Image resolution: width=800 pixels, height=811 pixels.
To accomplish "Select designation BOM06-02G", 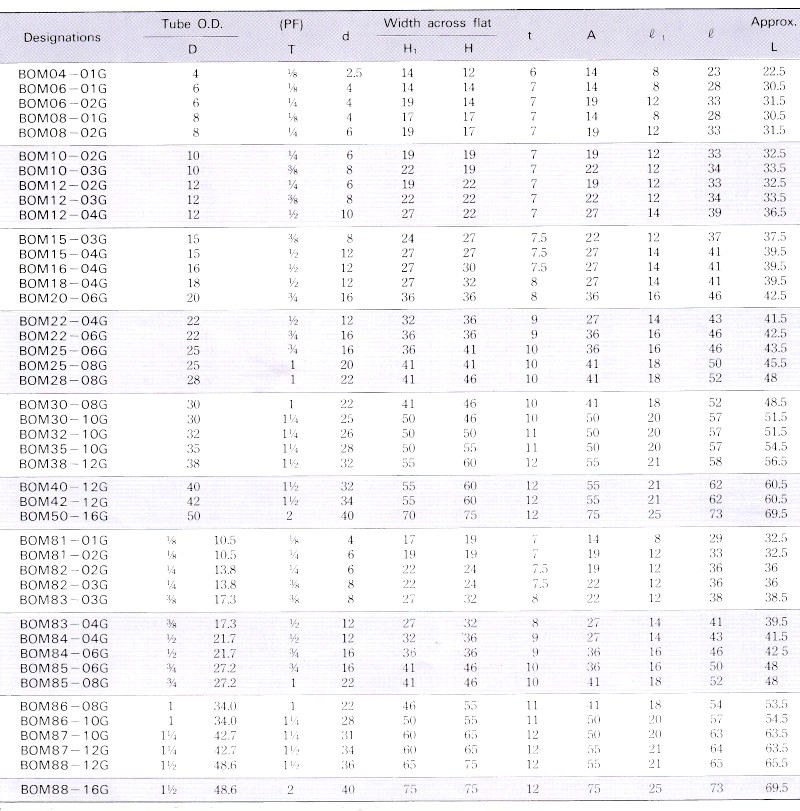I will (x=63, y=103).
